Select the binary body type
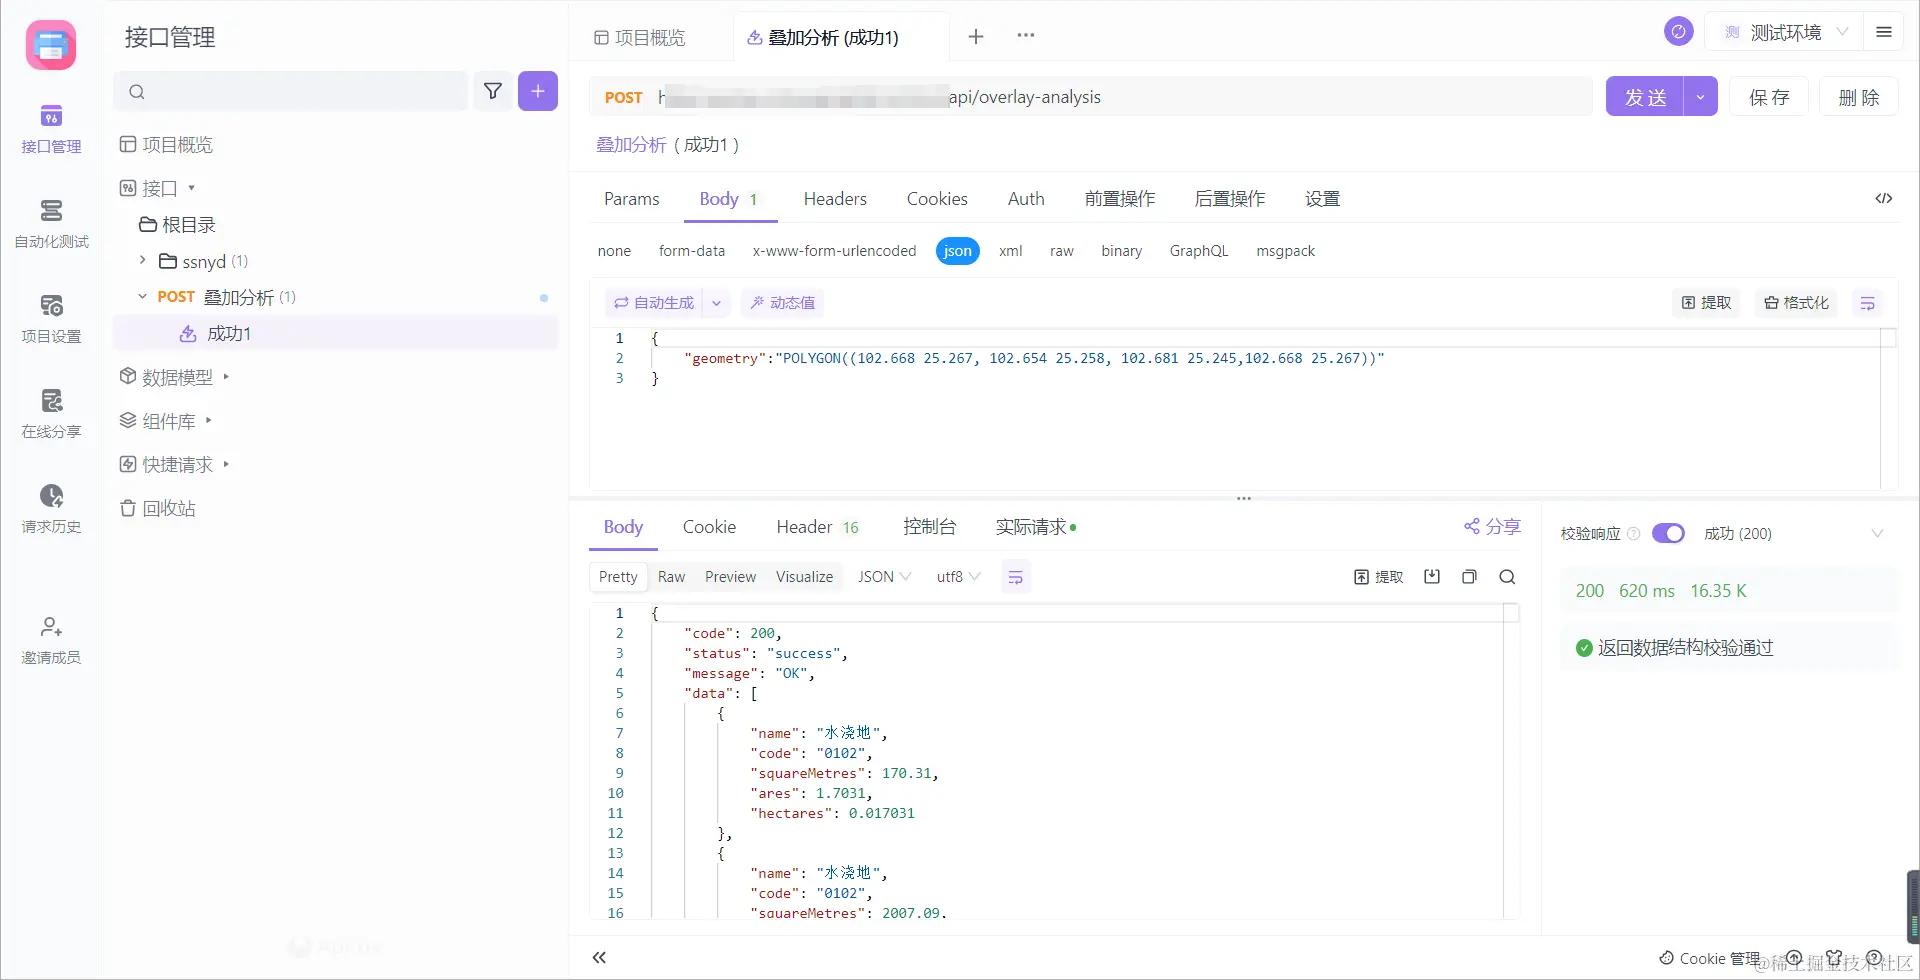This screenshot has width=1920, height=980. (1122, 251)
